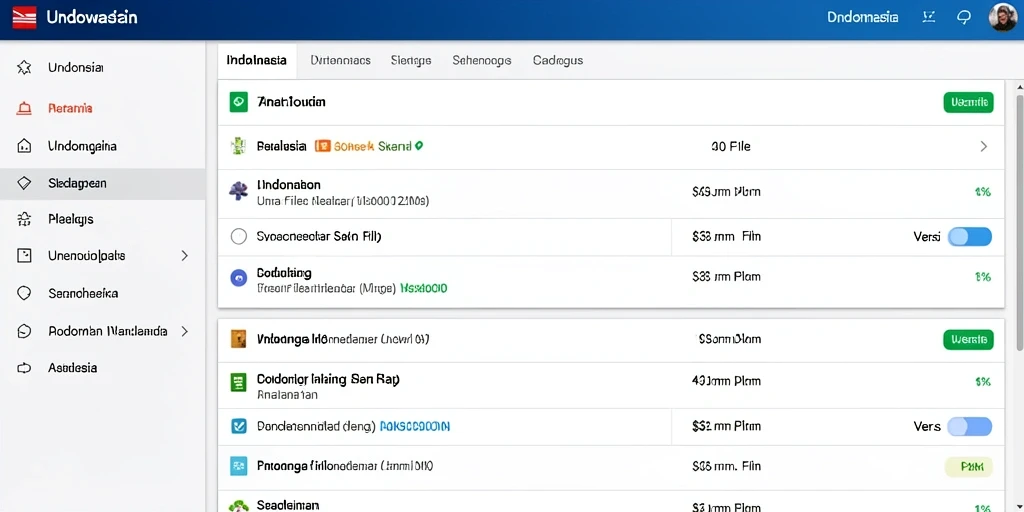Image resolution: width=1024 pixels, height=512 pixels.
Task: Select the Retamia sidebar item
Action: pos(103,108)
